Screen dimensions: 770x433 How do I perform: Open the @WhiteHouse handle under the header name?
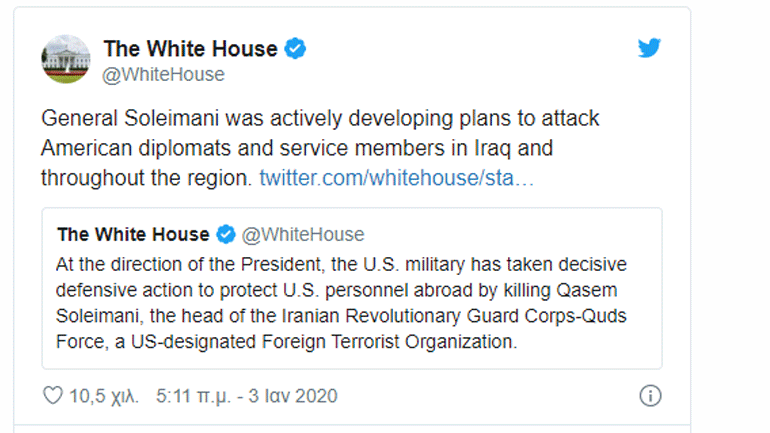coord(164,74)
